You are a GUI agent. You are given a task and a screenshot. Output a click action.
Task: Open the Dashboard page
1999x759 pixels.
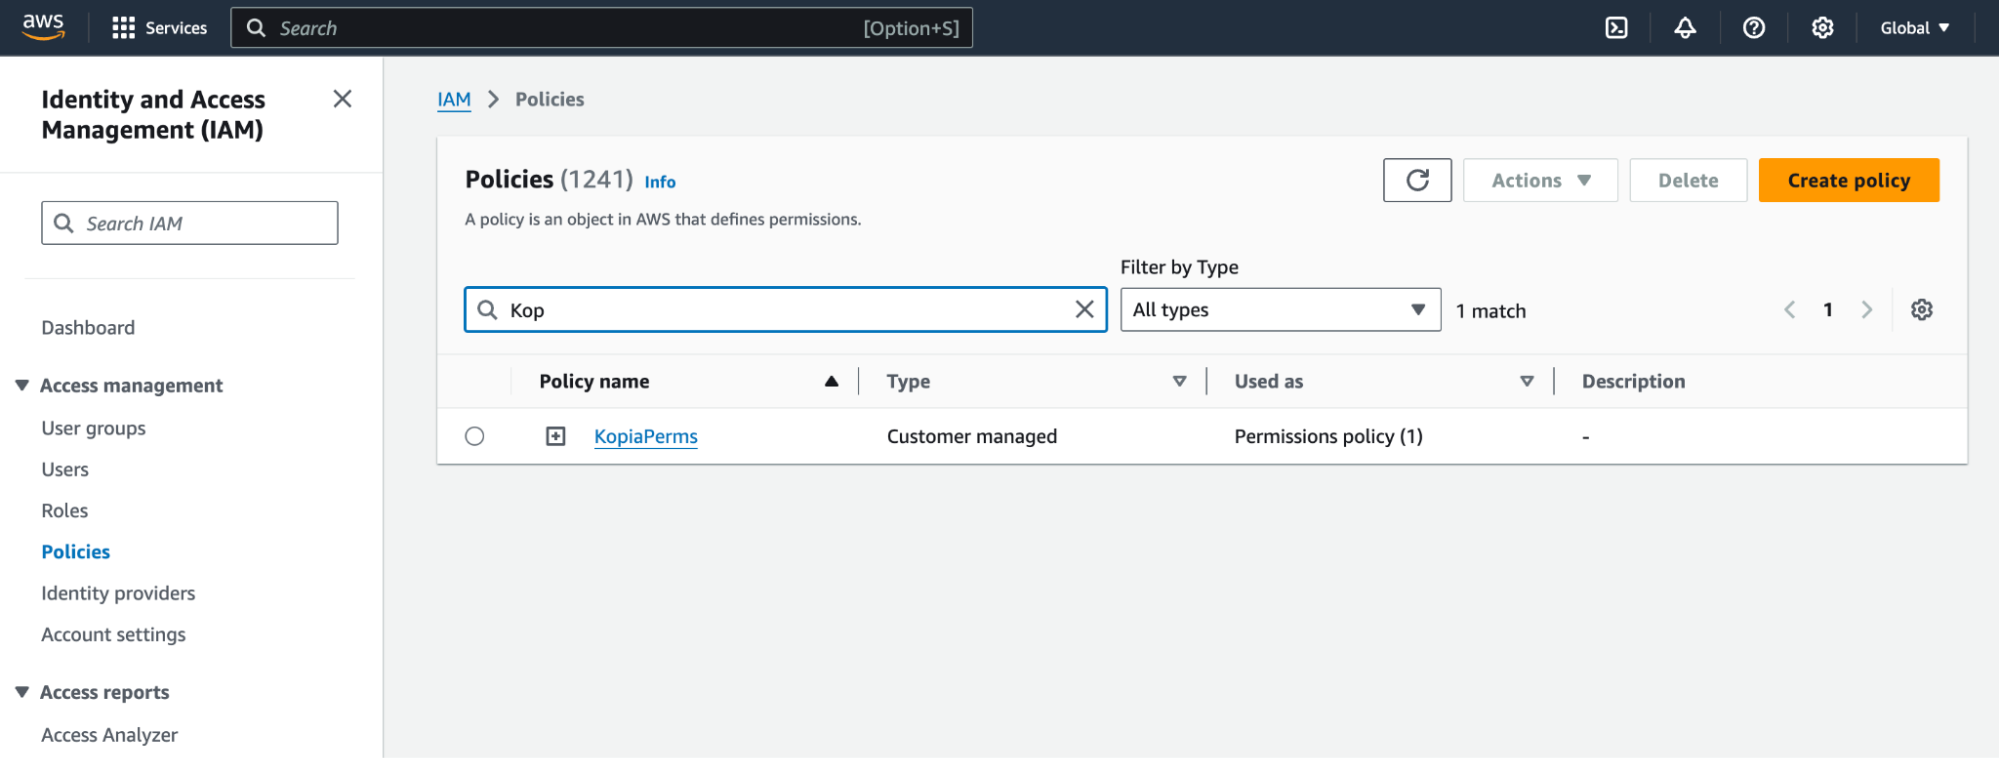click(88, 328)
